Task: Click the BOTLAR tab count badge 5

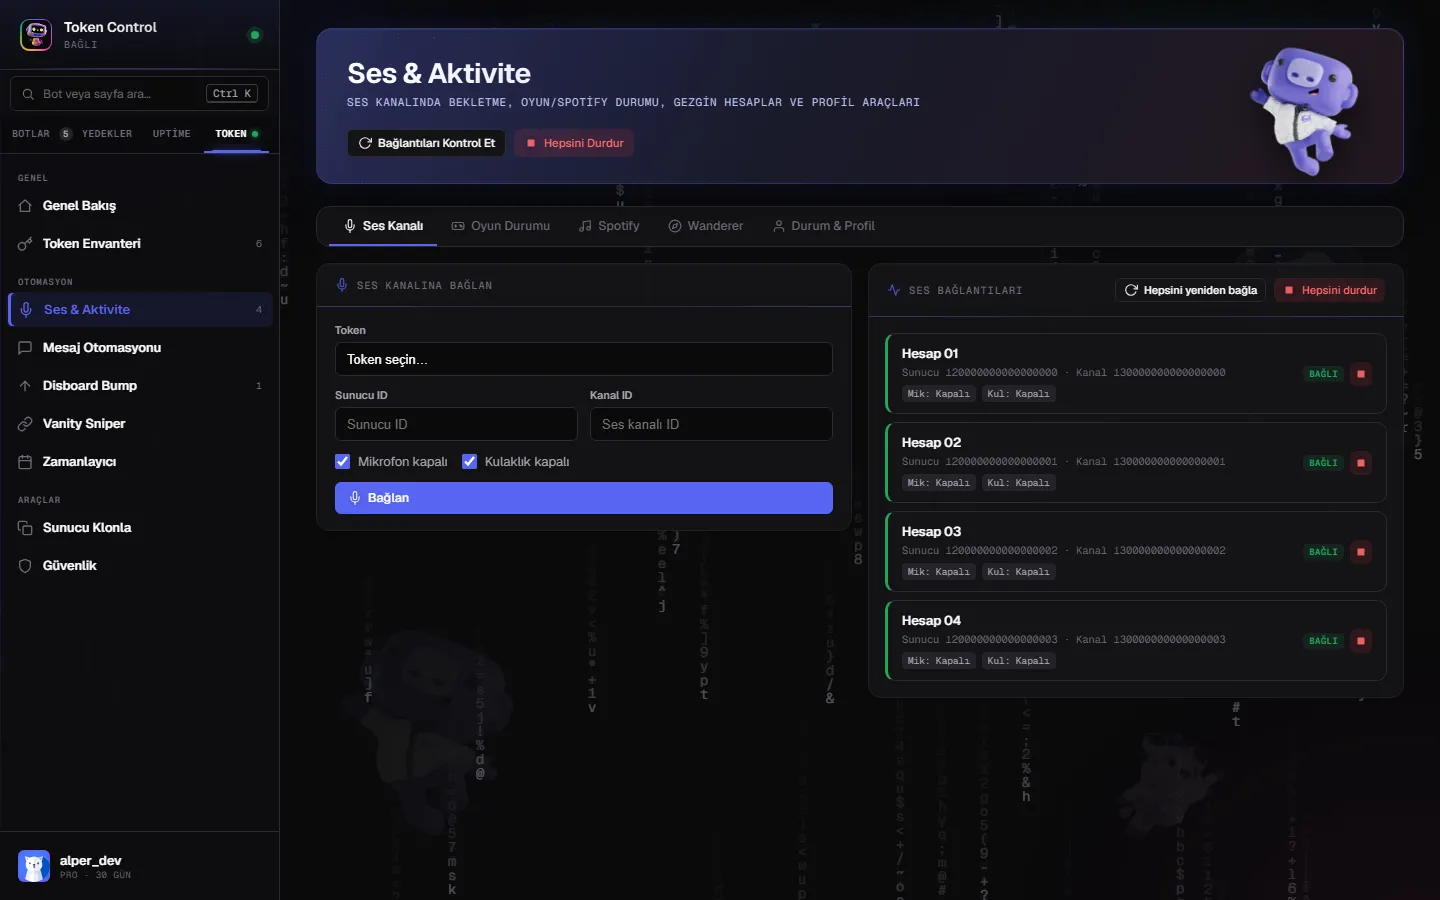Action: pos(66,134)
